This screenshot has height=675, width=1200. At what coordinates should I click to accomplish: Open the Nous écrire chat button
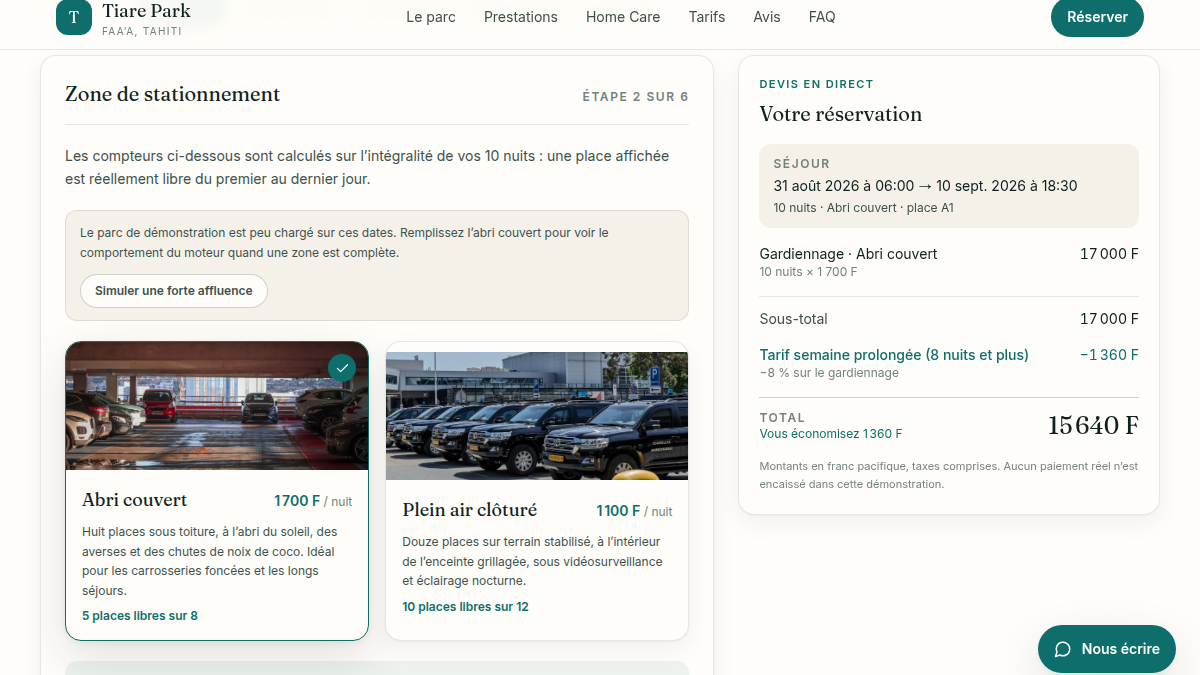tap(1107, 649)
